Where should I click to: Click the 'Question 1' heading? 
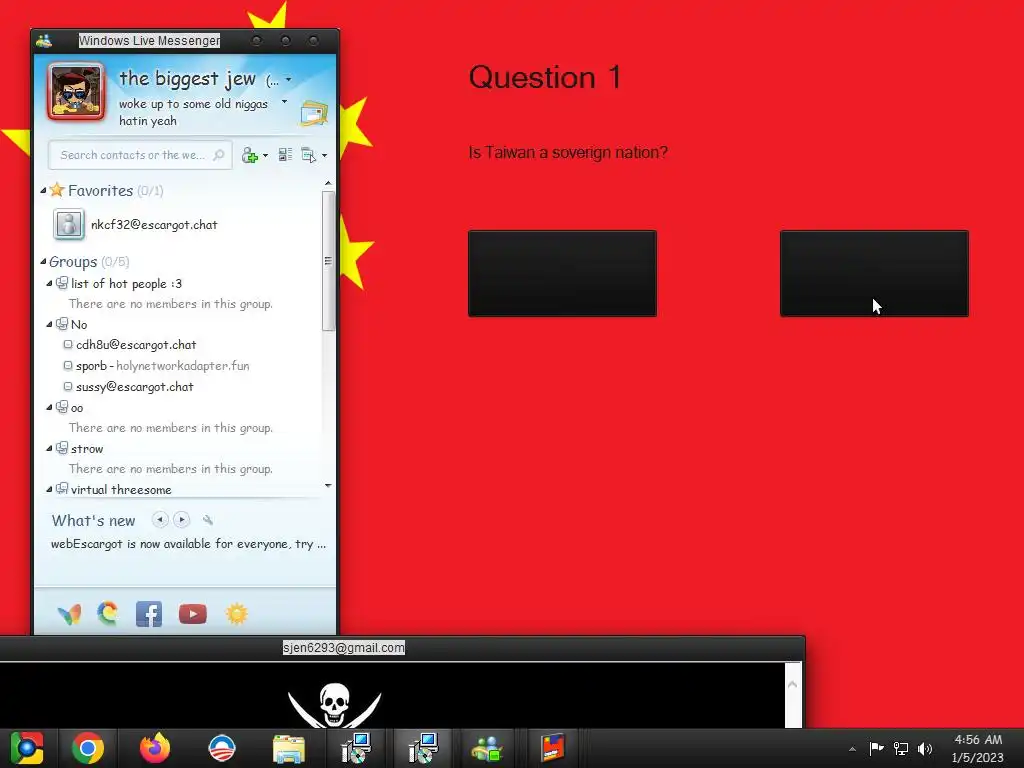[545, 78]
